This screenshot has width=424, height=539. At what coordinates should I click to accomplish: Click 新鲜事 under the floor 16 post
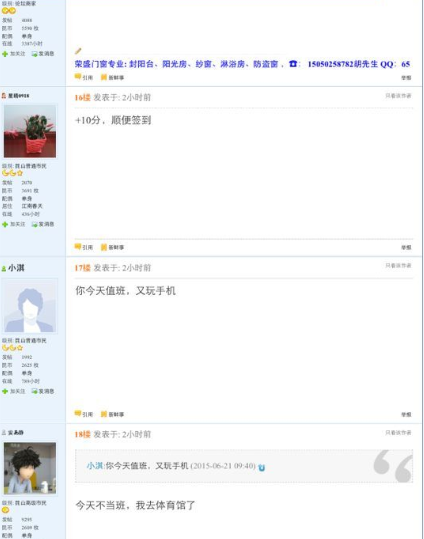(112, 247)
